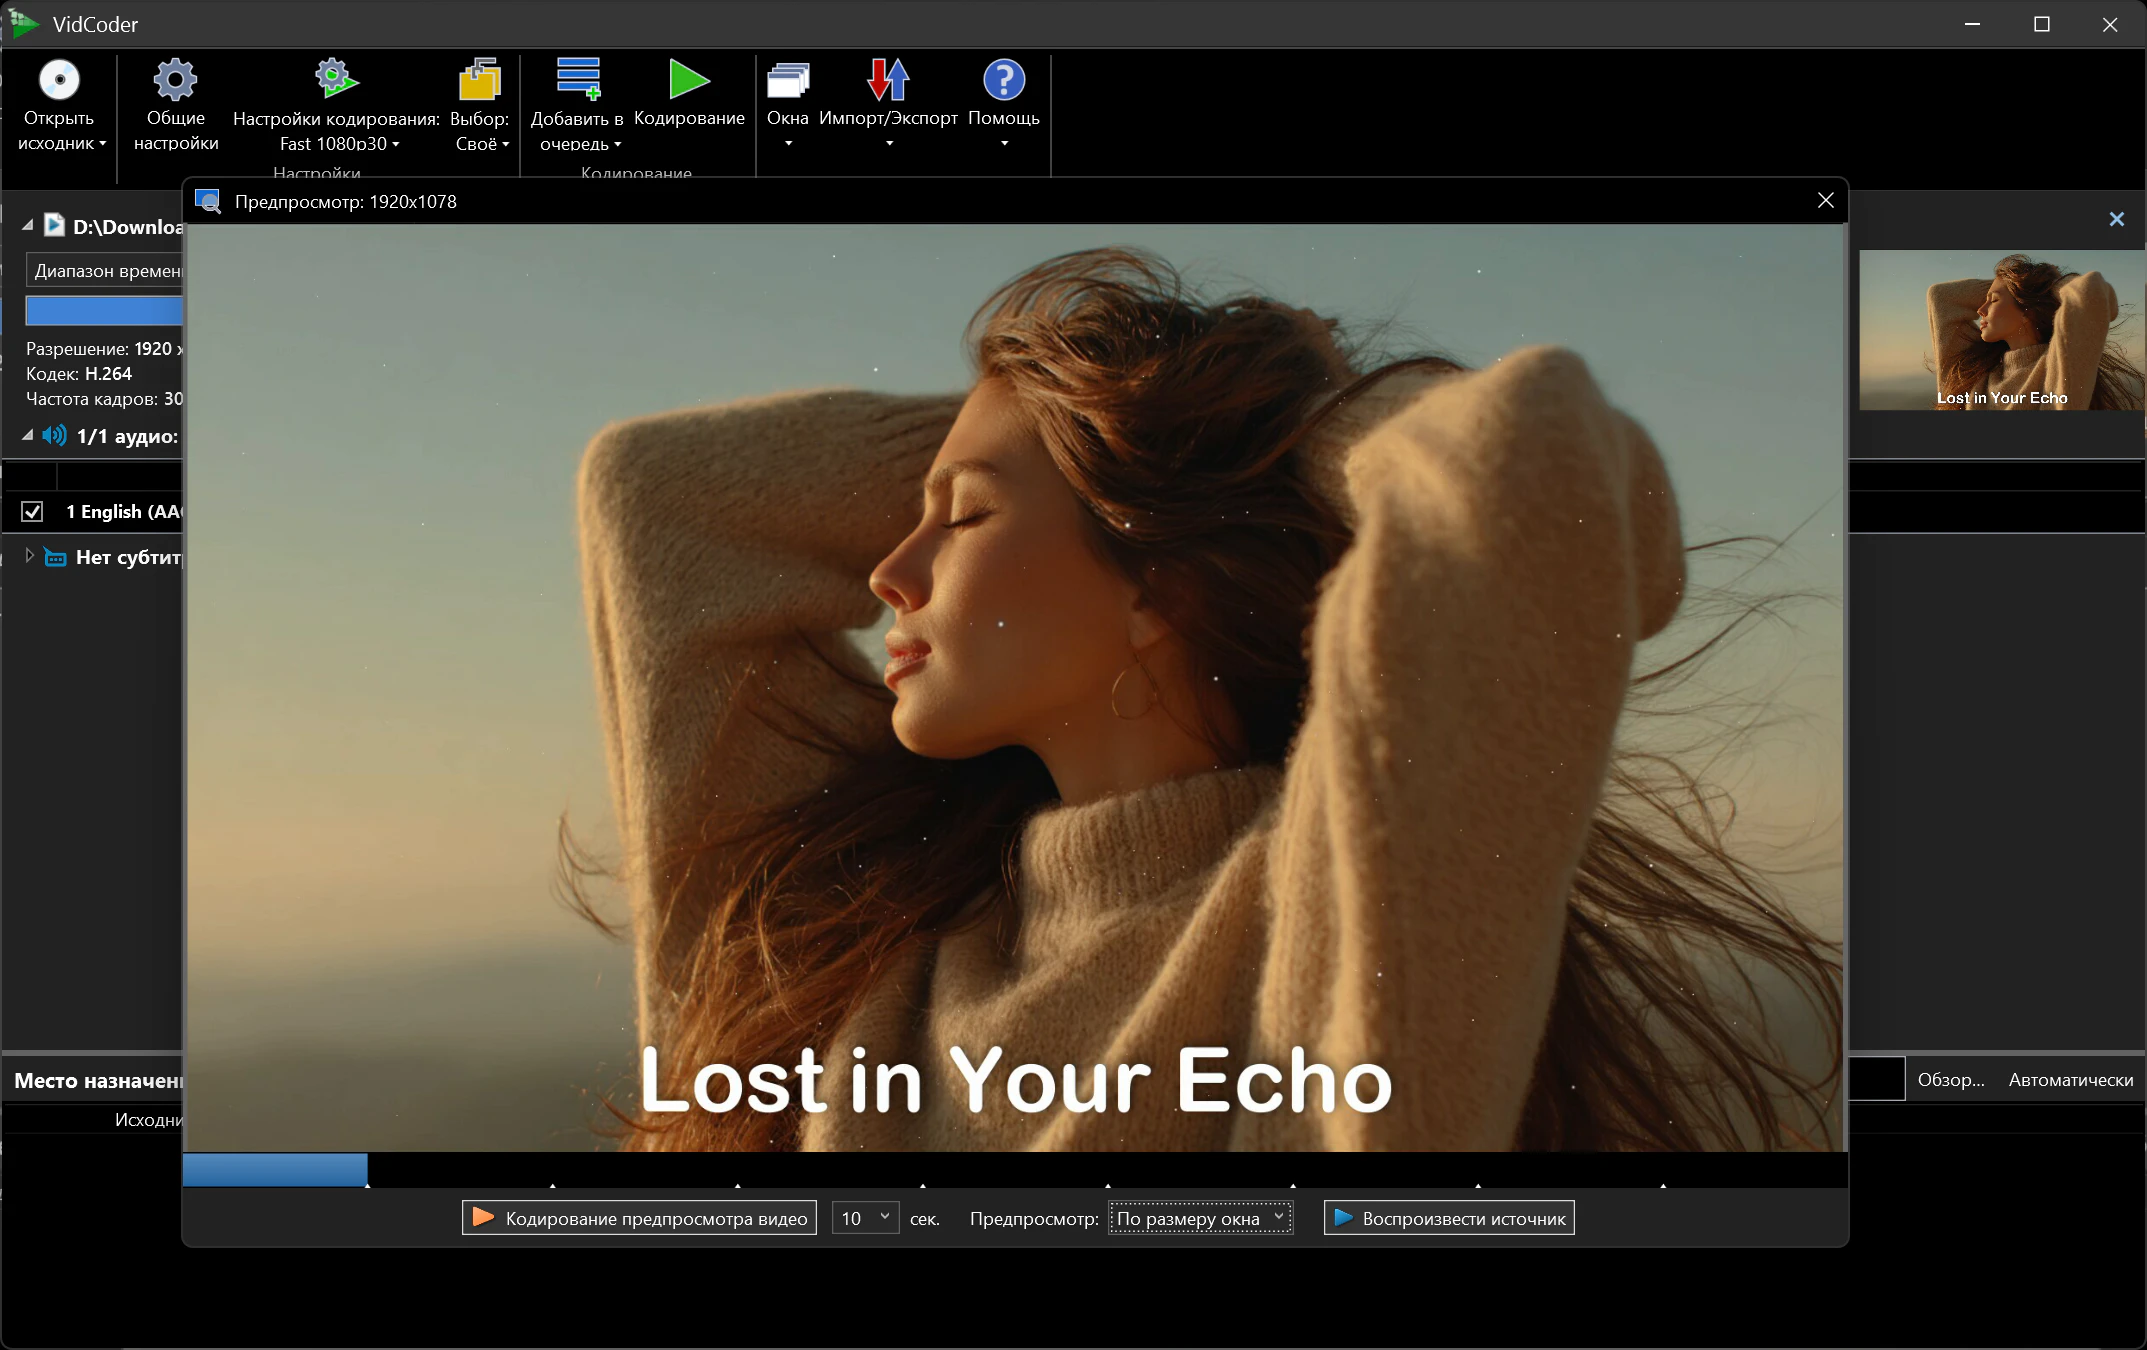2147x1350 pixels.
Task: Click the Open Source disc icon
Action: (x=59, y=81)
